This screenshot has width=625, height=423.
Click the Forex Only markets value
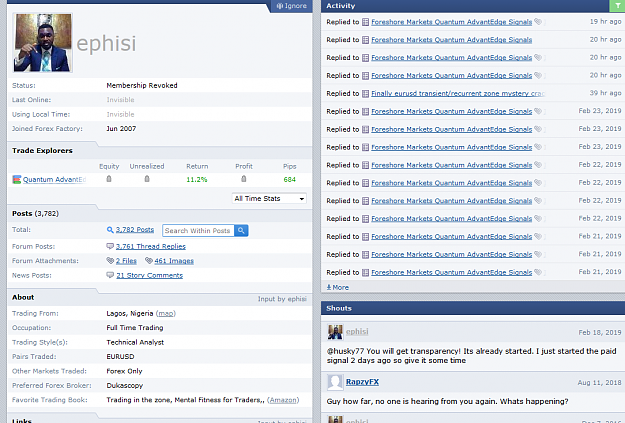coord(124,371)
